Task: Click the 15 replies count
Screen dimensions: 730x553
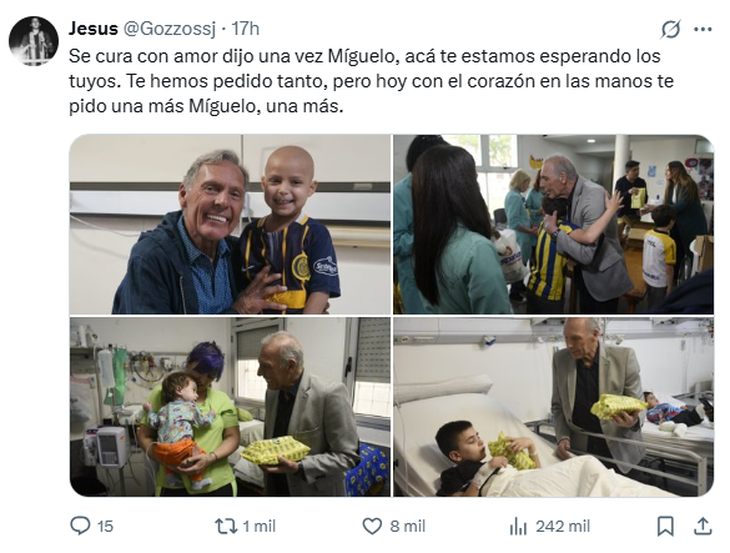Action: coord(105,526)
